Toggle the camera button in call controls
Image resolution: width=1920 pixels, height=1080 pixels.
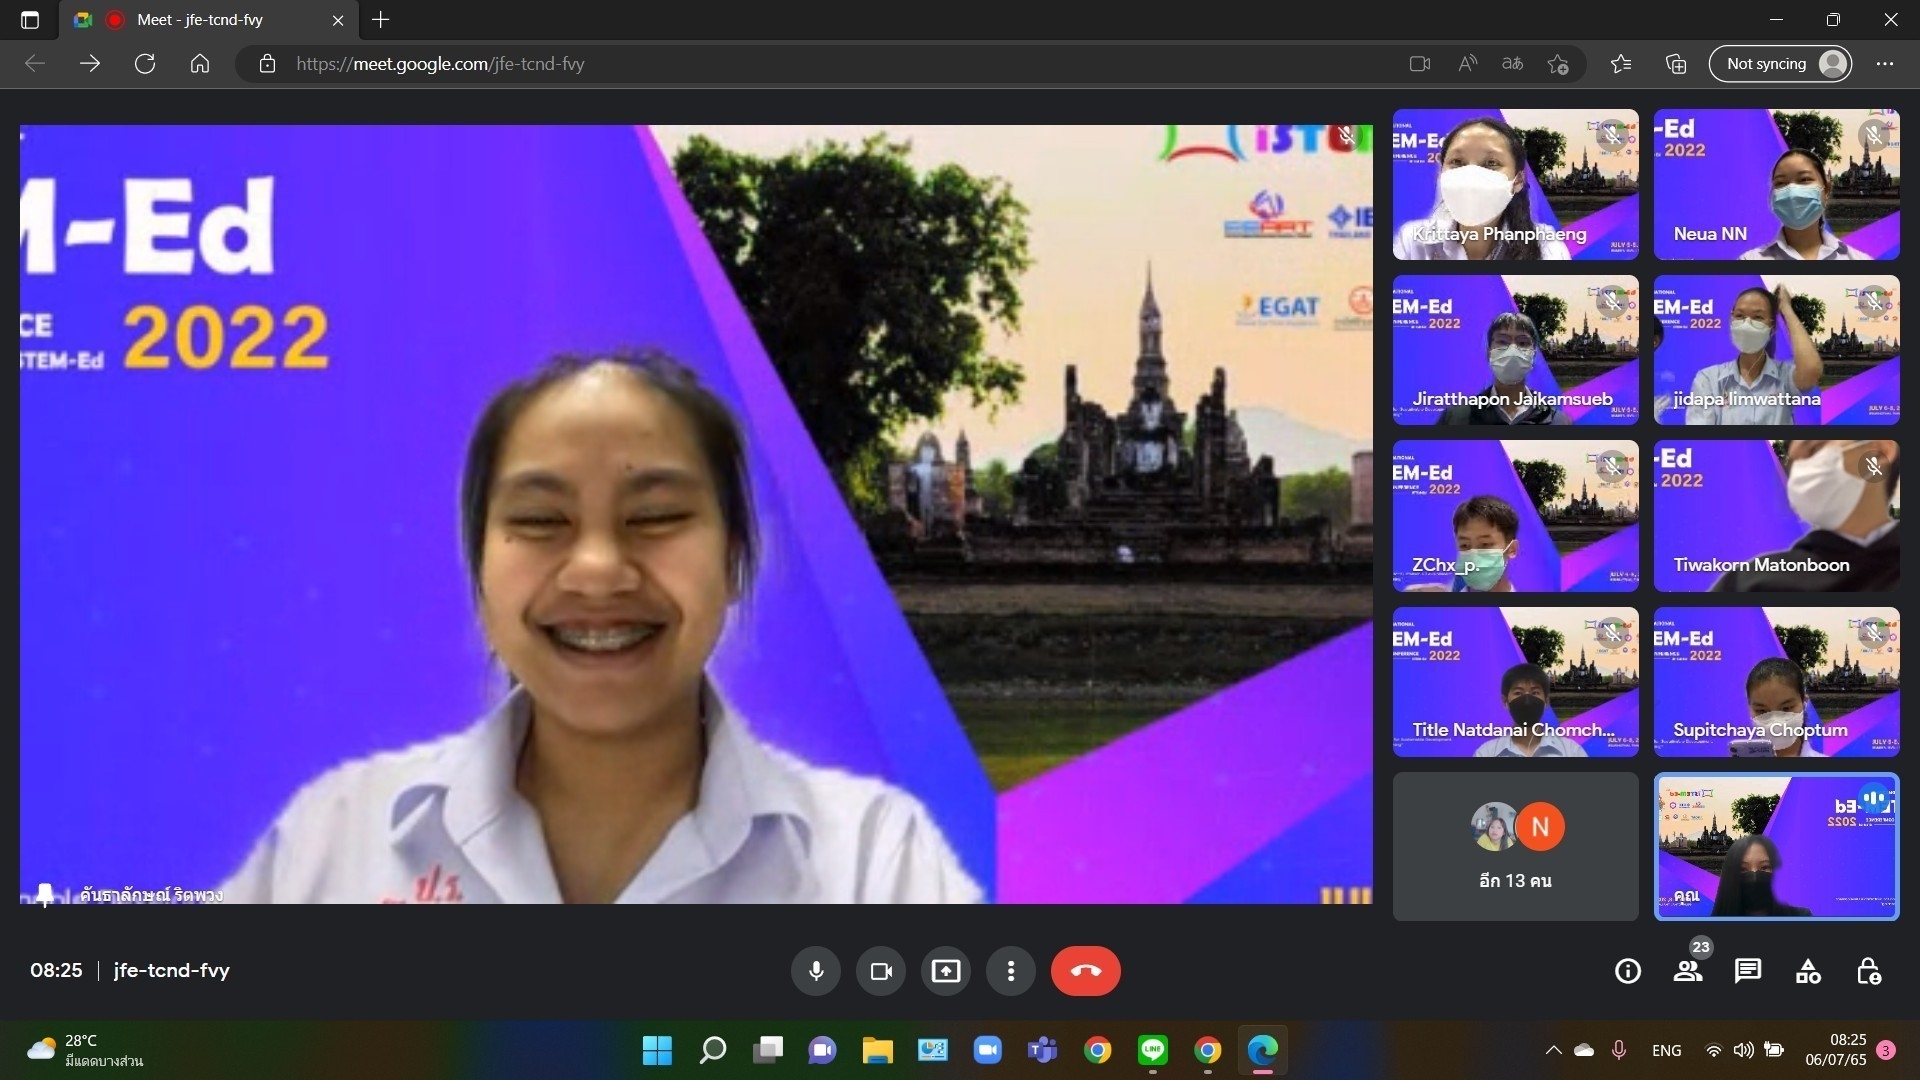click(x=881, y=971)
